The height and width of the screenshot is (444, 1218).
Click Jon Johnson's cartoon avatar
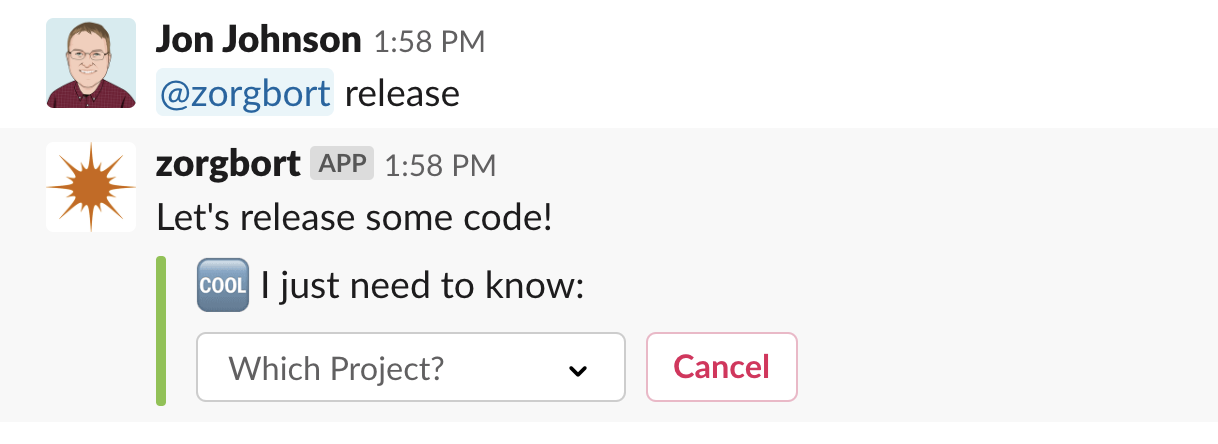coord(91,63)
